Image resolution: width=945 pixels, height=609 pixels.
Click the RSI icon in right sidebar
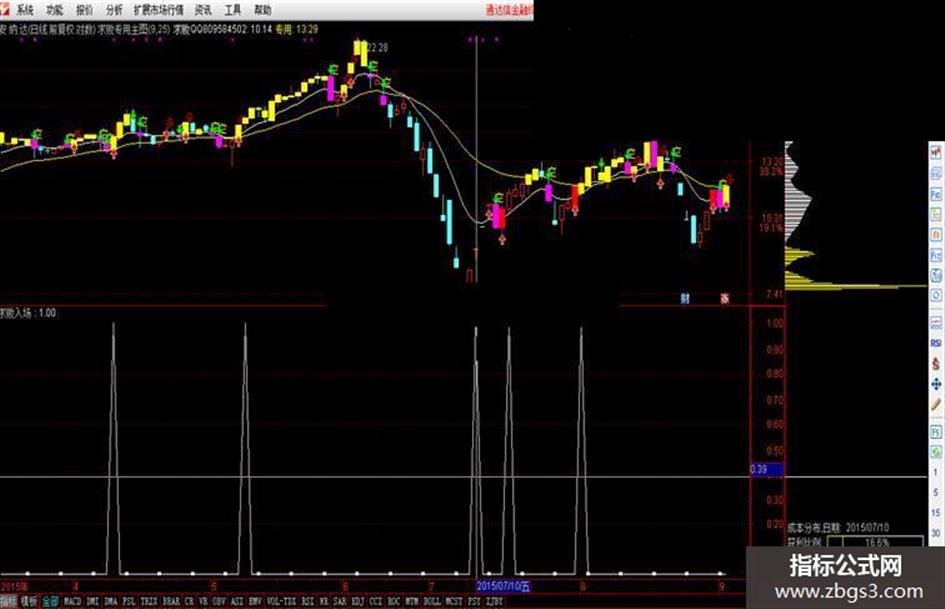pos(935,343)
